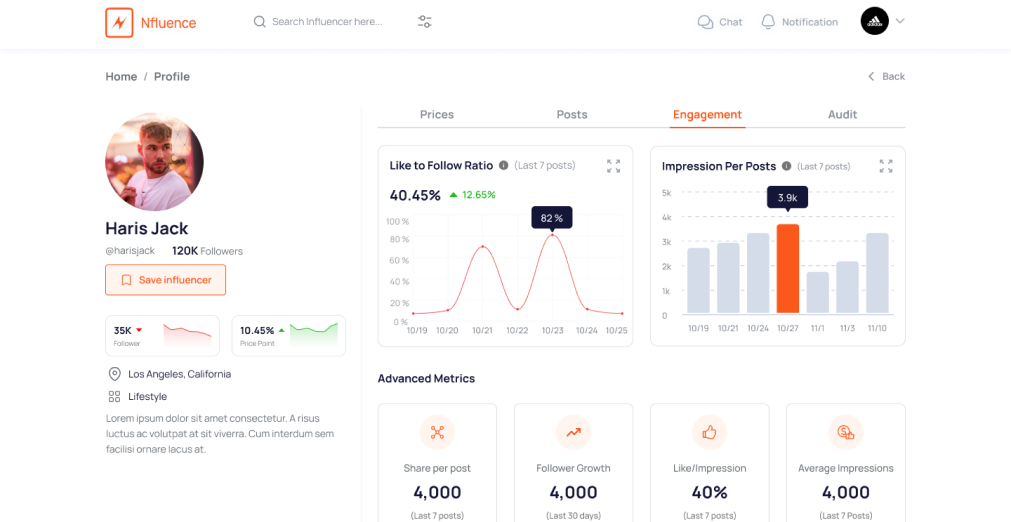
Task: Click the Adidas brand avatar
Action: click(874, 21)
